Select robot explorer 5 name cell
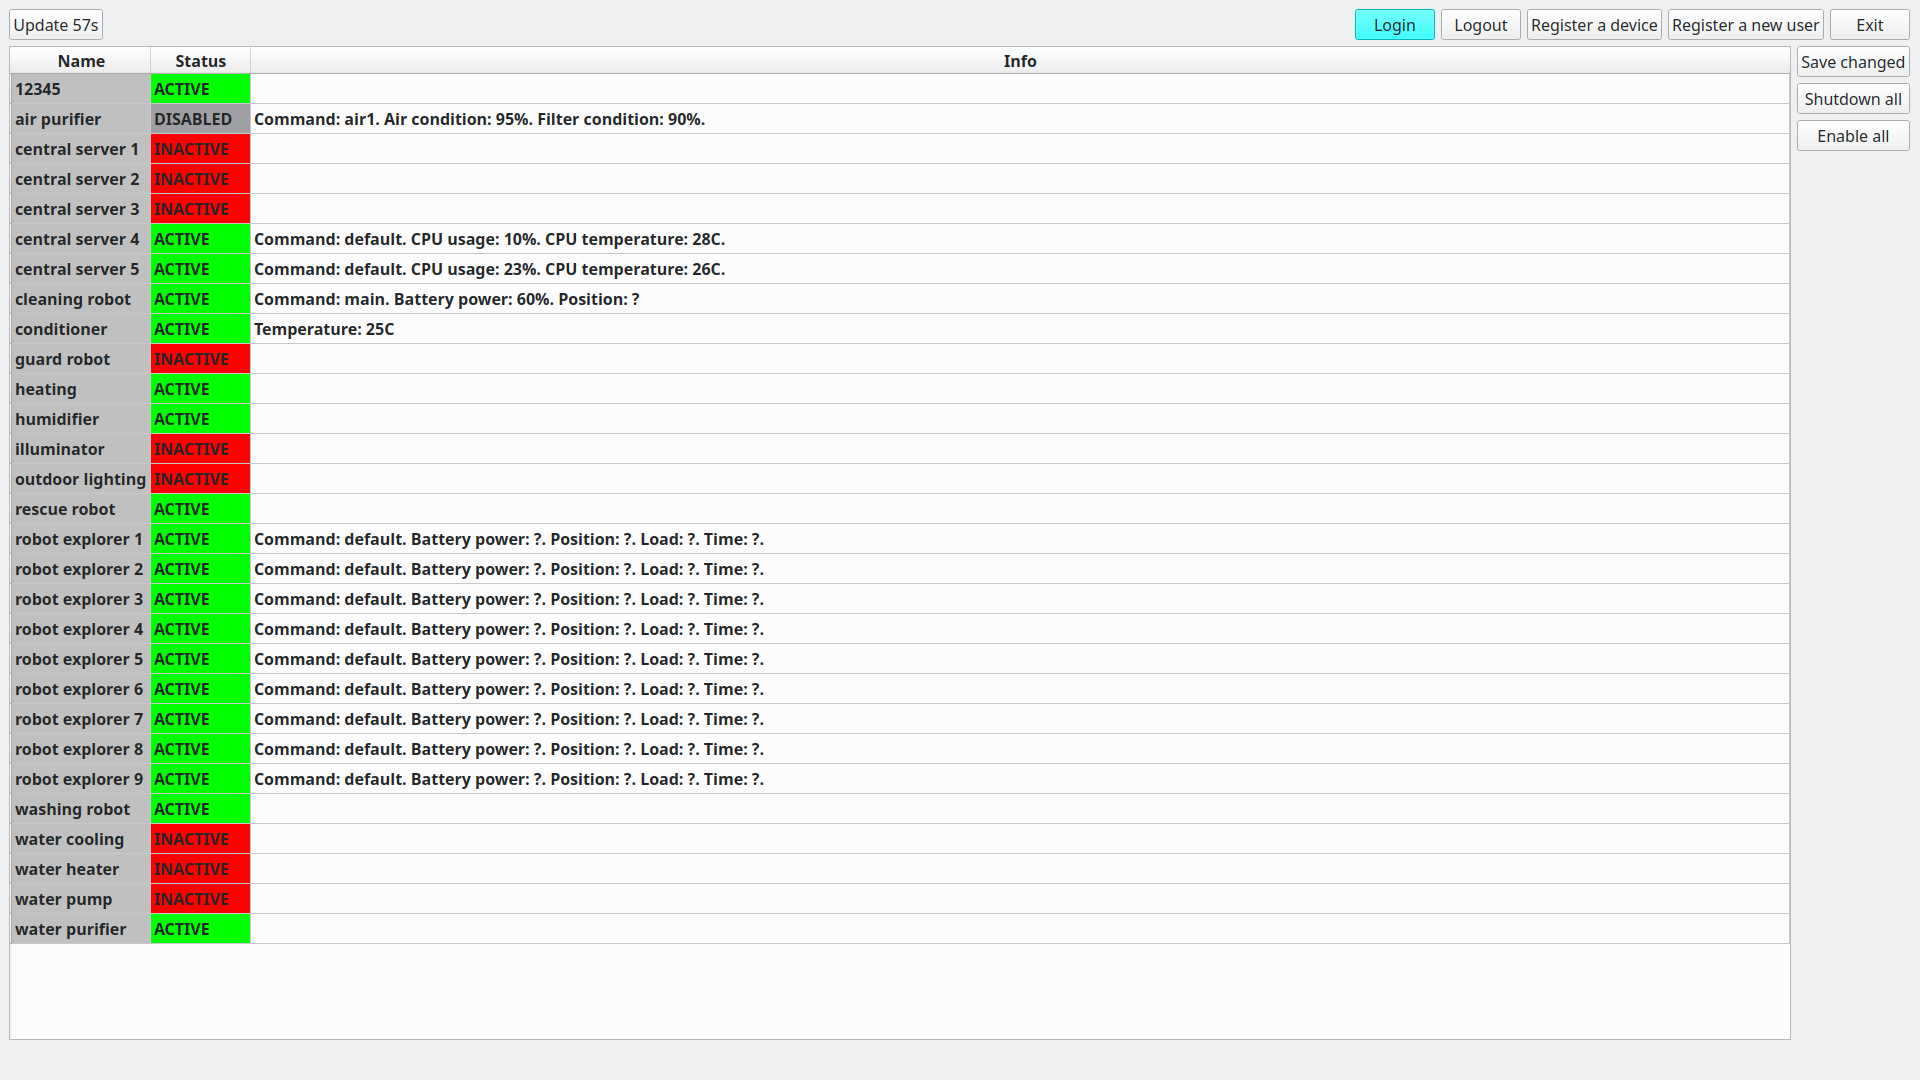Viewport: 1920px width, 1080px height. pyautogui.click(x=81, y=659)
